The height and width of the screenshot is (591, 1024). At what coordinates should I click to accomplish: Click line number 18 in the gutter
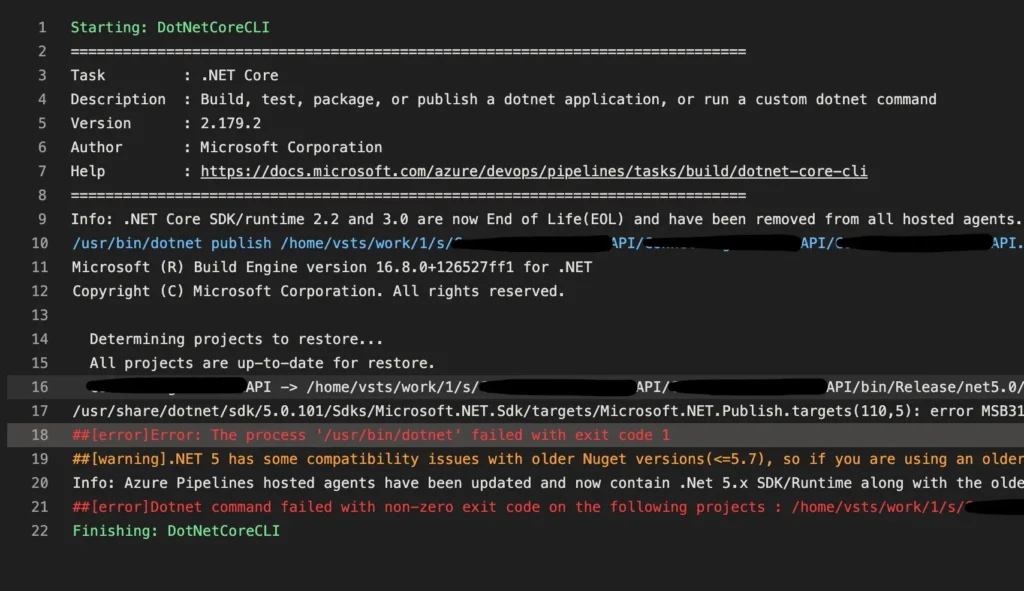pyautogui.click(x=40, y=435)
